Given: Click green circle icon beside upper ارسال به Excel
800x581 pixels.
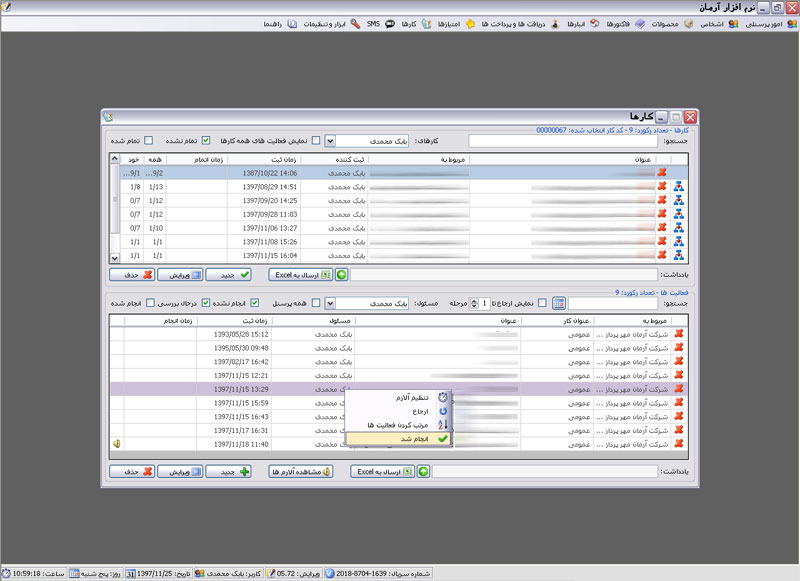Looking at the screenshot, I should pos(341,275).
